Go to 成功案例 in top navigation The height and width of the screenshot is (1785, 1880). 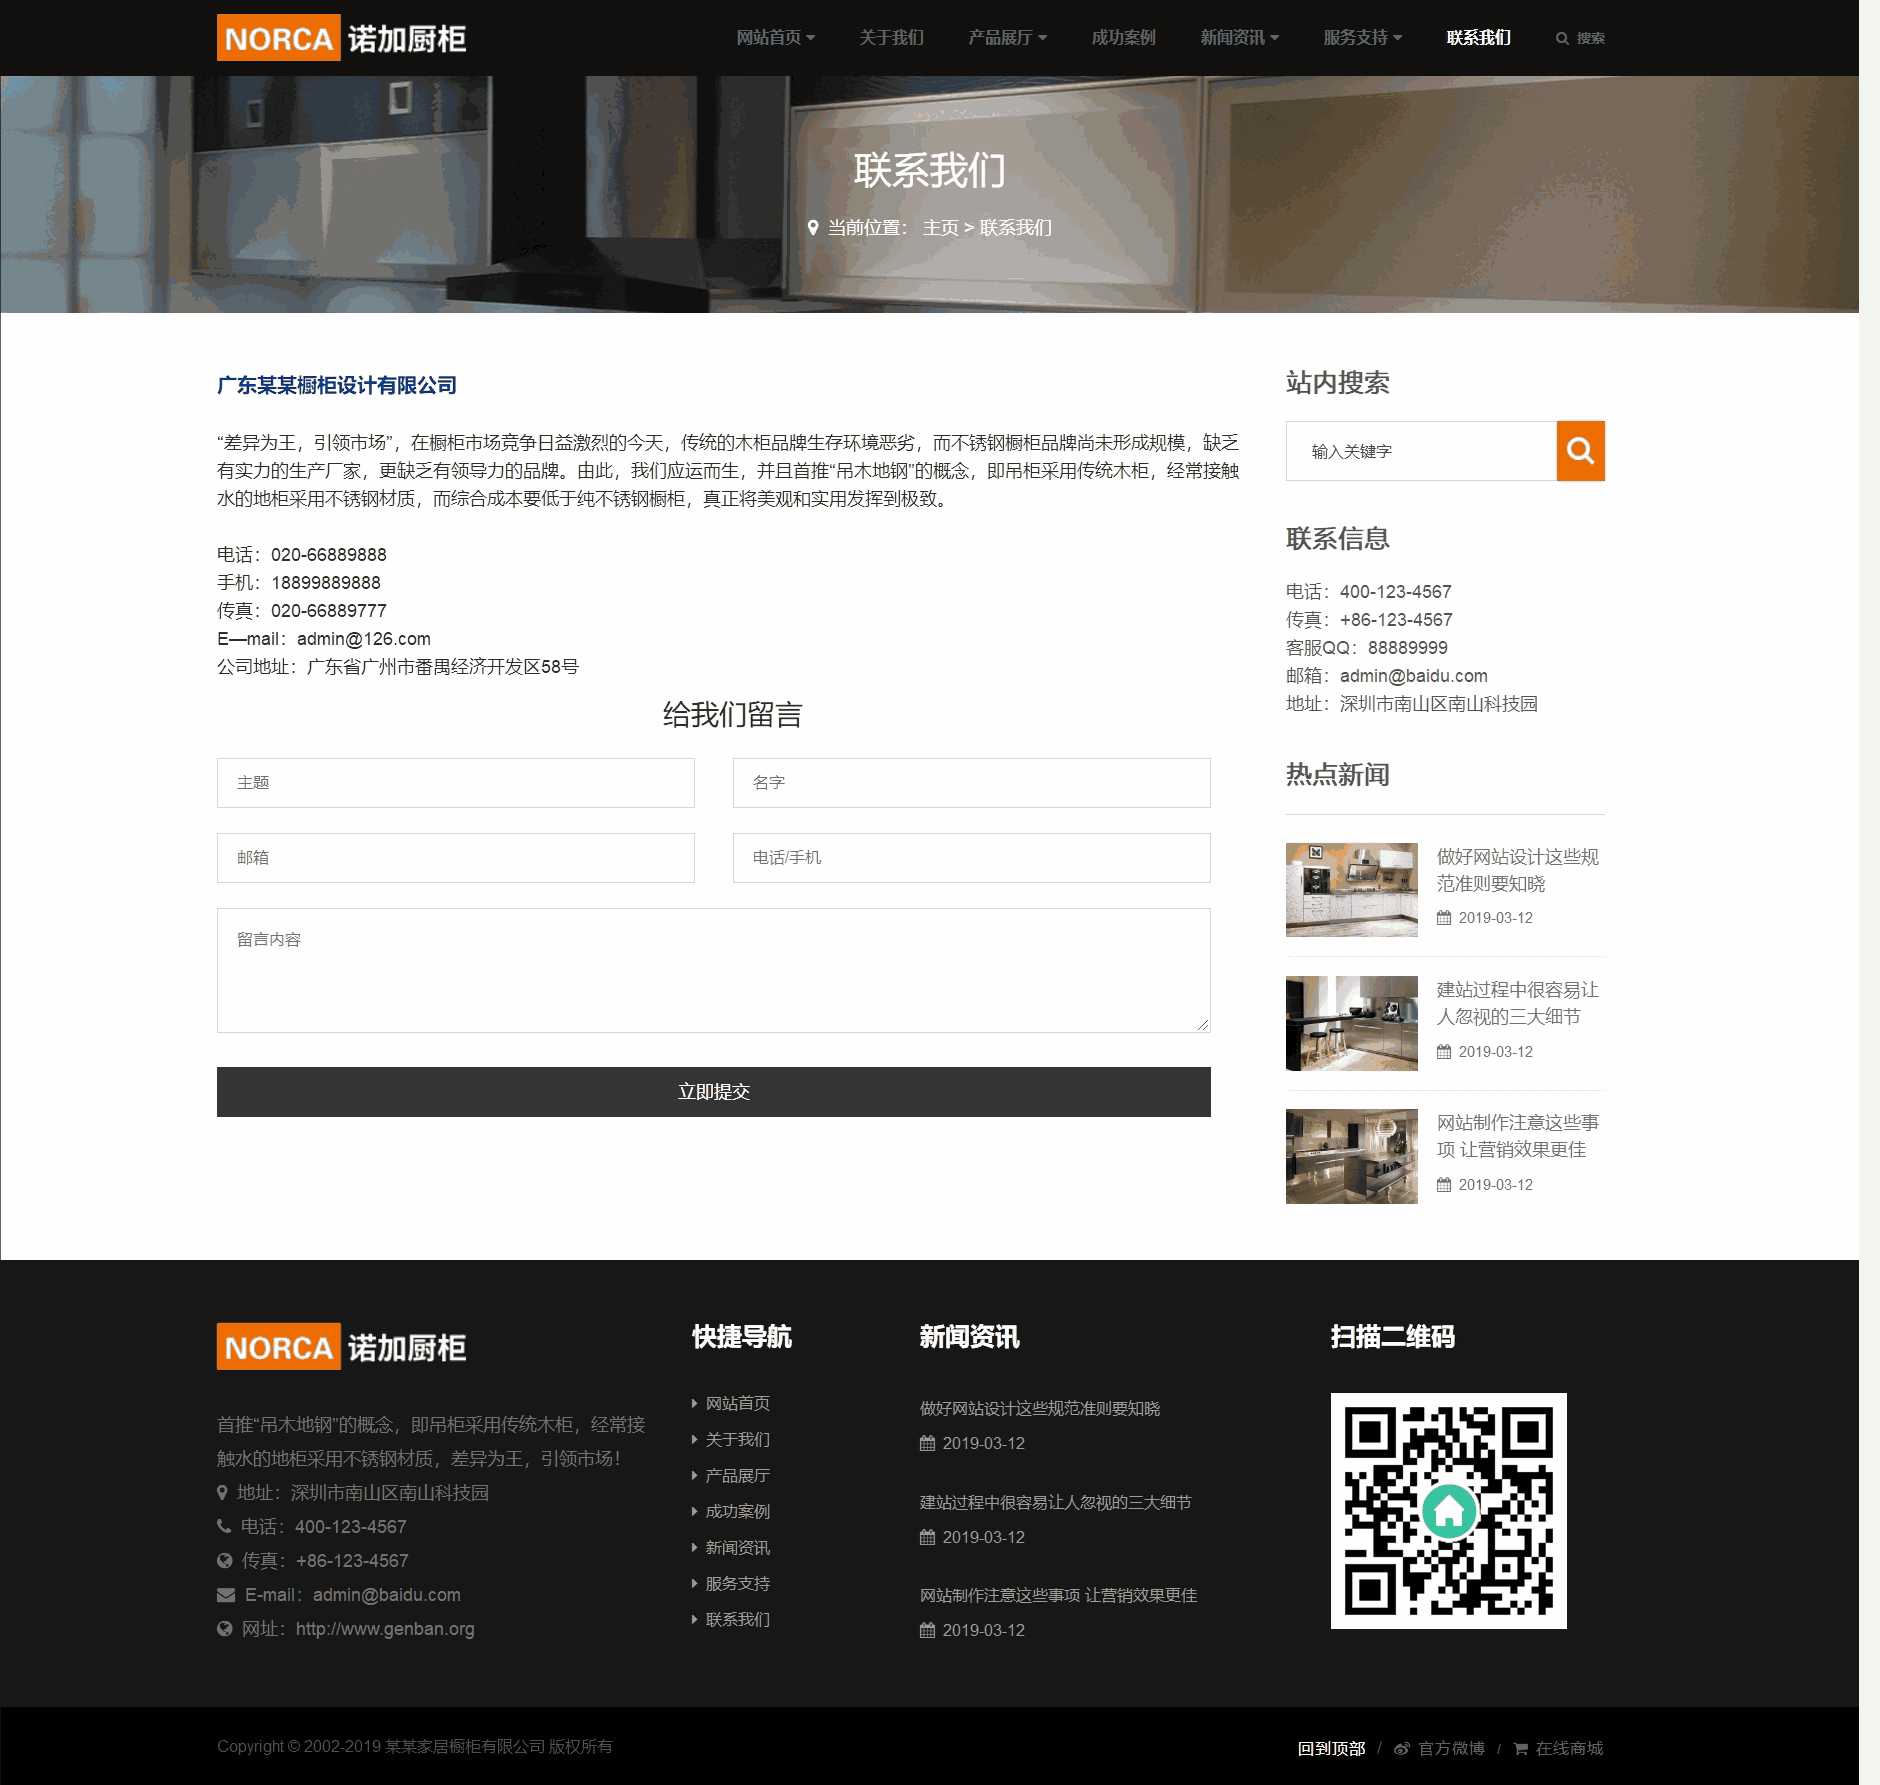[1123, 38]
